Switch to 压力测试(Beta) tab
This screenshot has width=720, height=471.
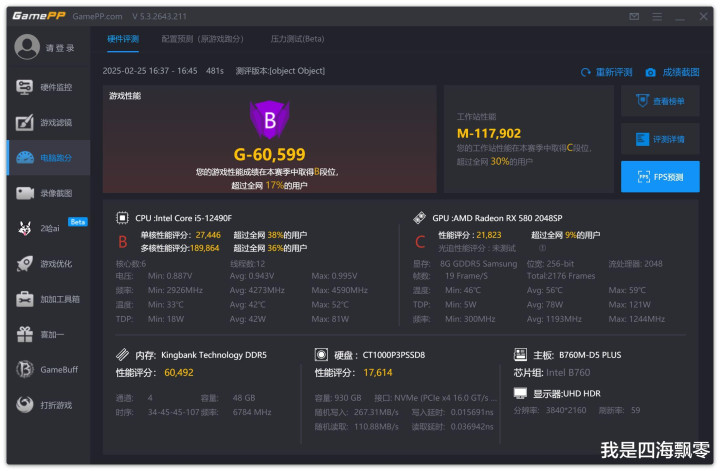point(297,39)
